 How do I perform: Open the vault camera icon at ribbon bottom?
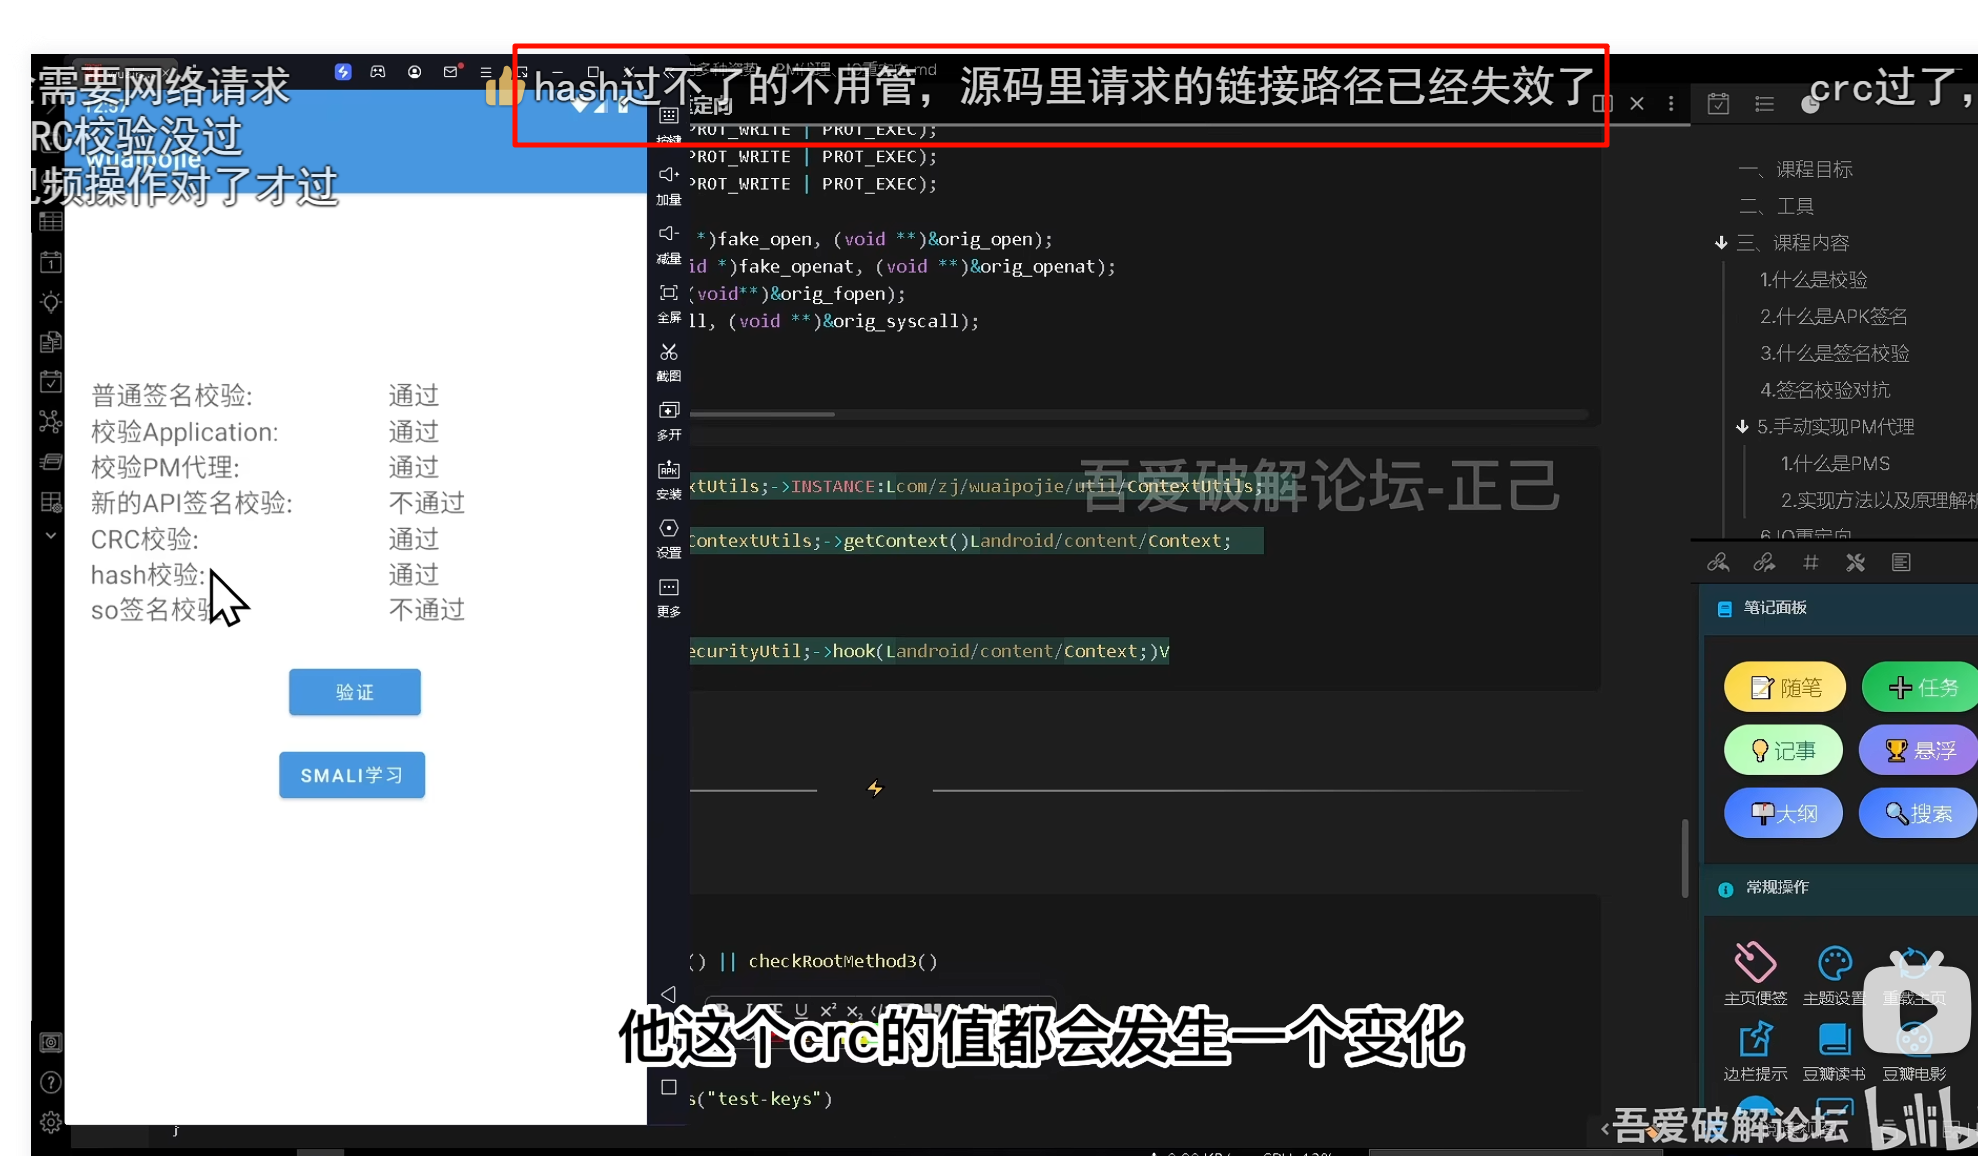[x=50, y=1043]
